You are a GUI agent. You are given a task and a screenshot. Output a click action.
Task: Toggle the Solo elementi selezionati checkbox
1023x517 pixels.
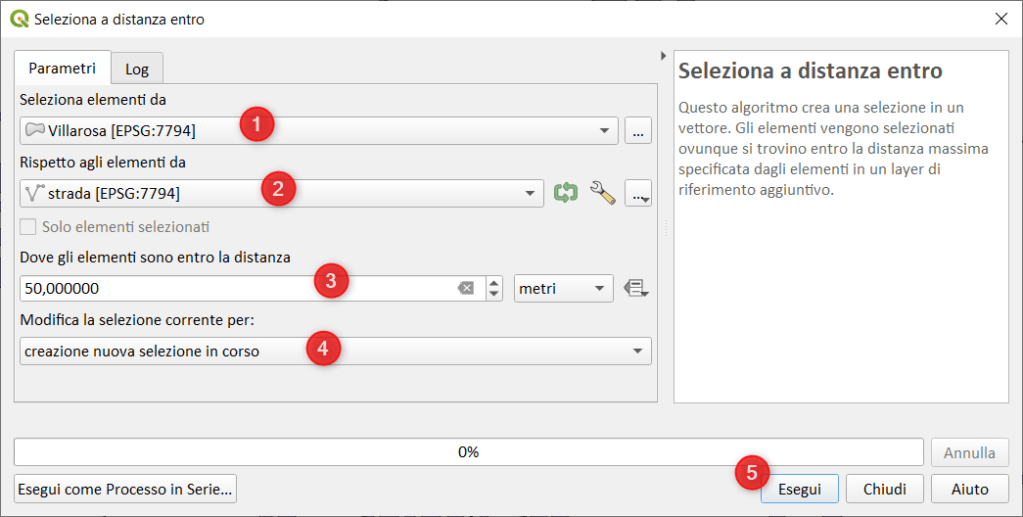(x=30, y=226)
